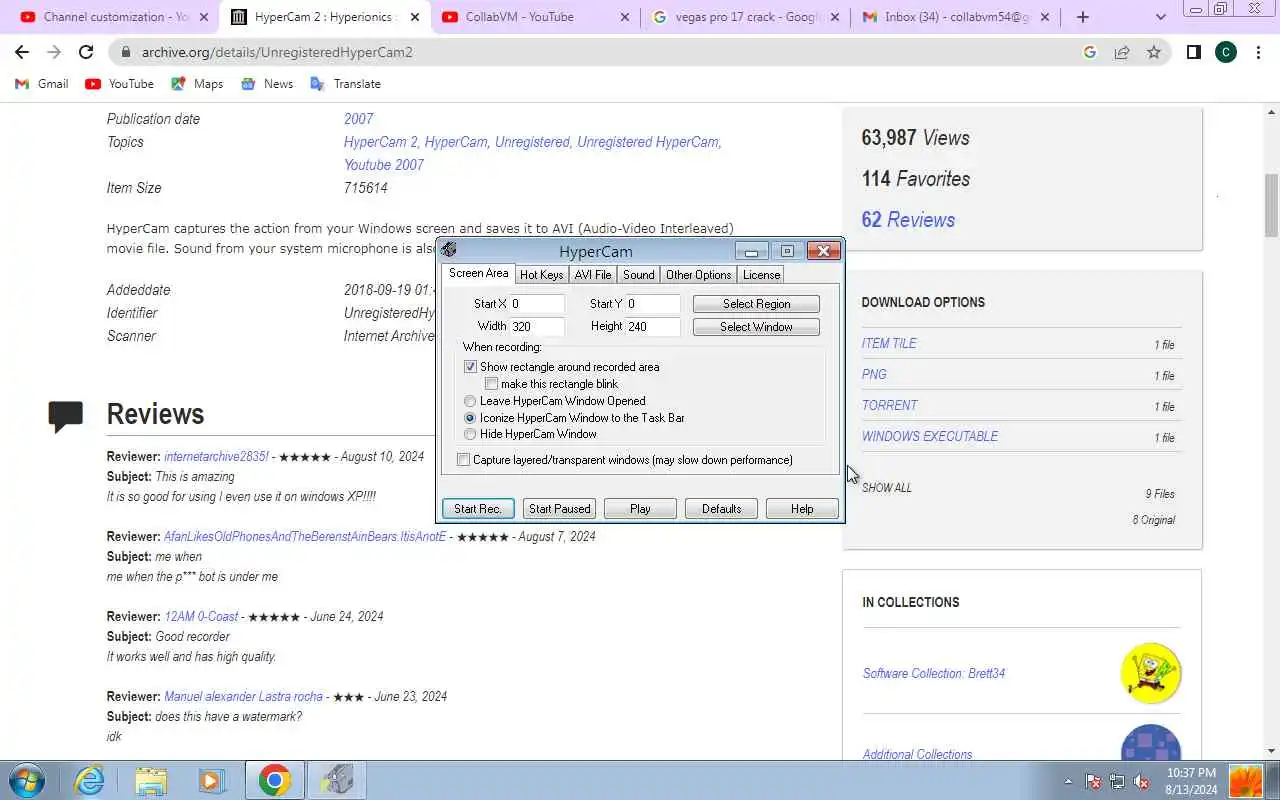This screenshot has width=1280, height=800.
Task: Click the Start Y input field
Action: pyautogui.click(x=653, y=304)
